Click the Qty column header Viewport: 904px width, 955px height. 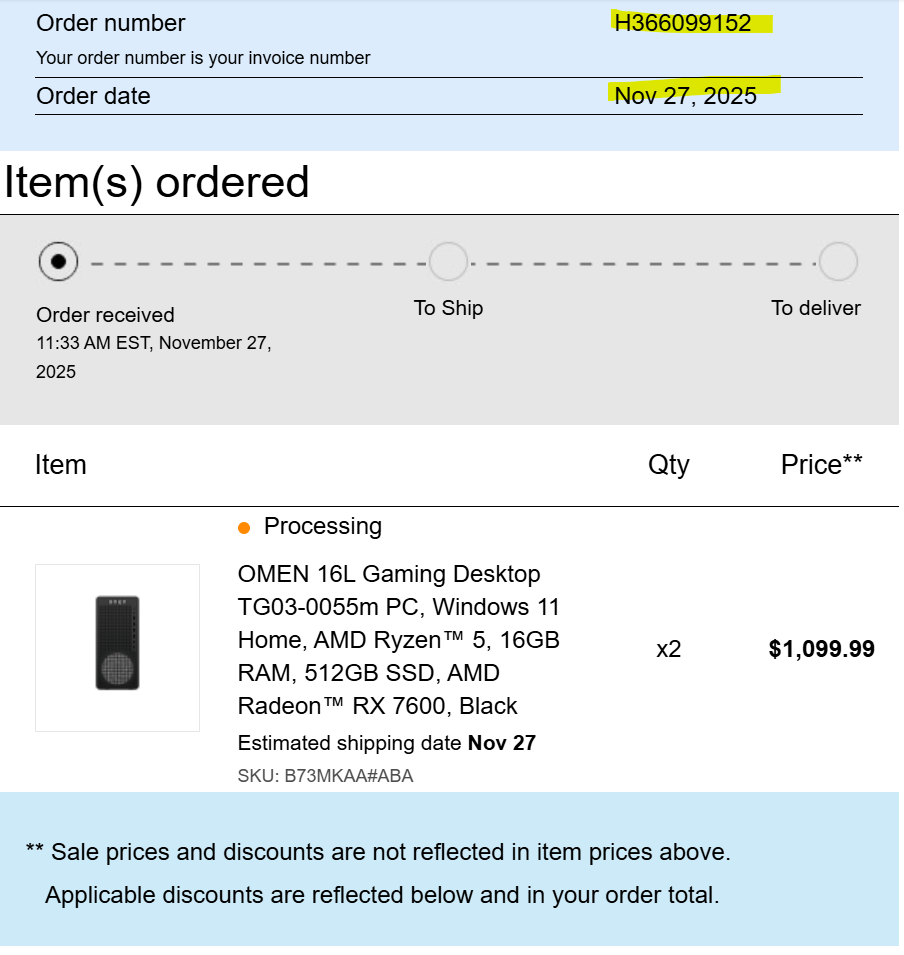pyautogui.click(x=668, y=465)
